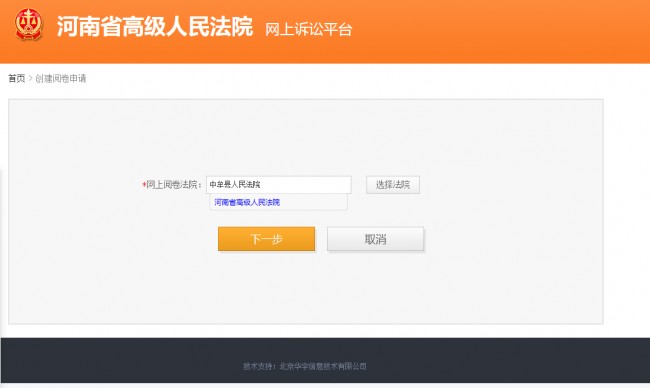Click the 河南省高级人民法院 header title
Image resolution: width=650 pixels, height=388 pixels.
point(155,27)
